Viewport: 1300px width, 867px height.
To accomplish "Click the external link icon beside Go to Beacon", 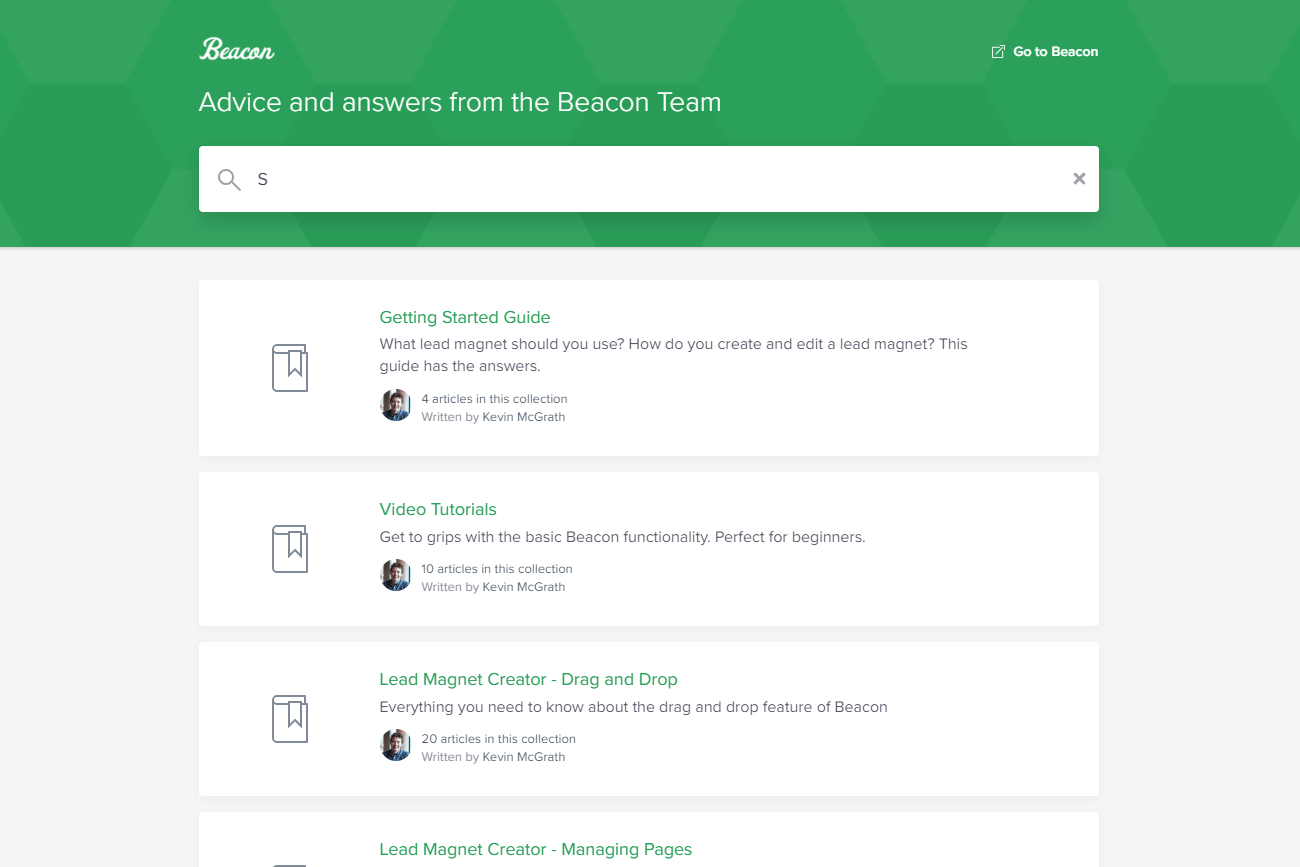I will pyautogui.click(x=998, y=52).
